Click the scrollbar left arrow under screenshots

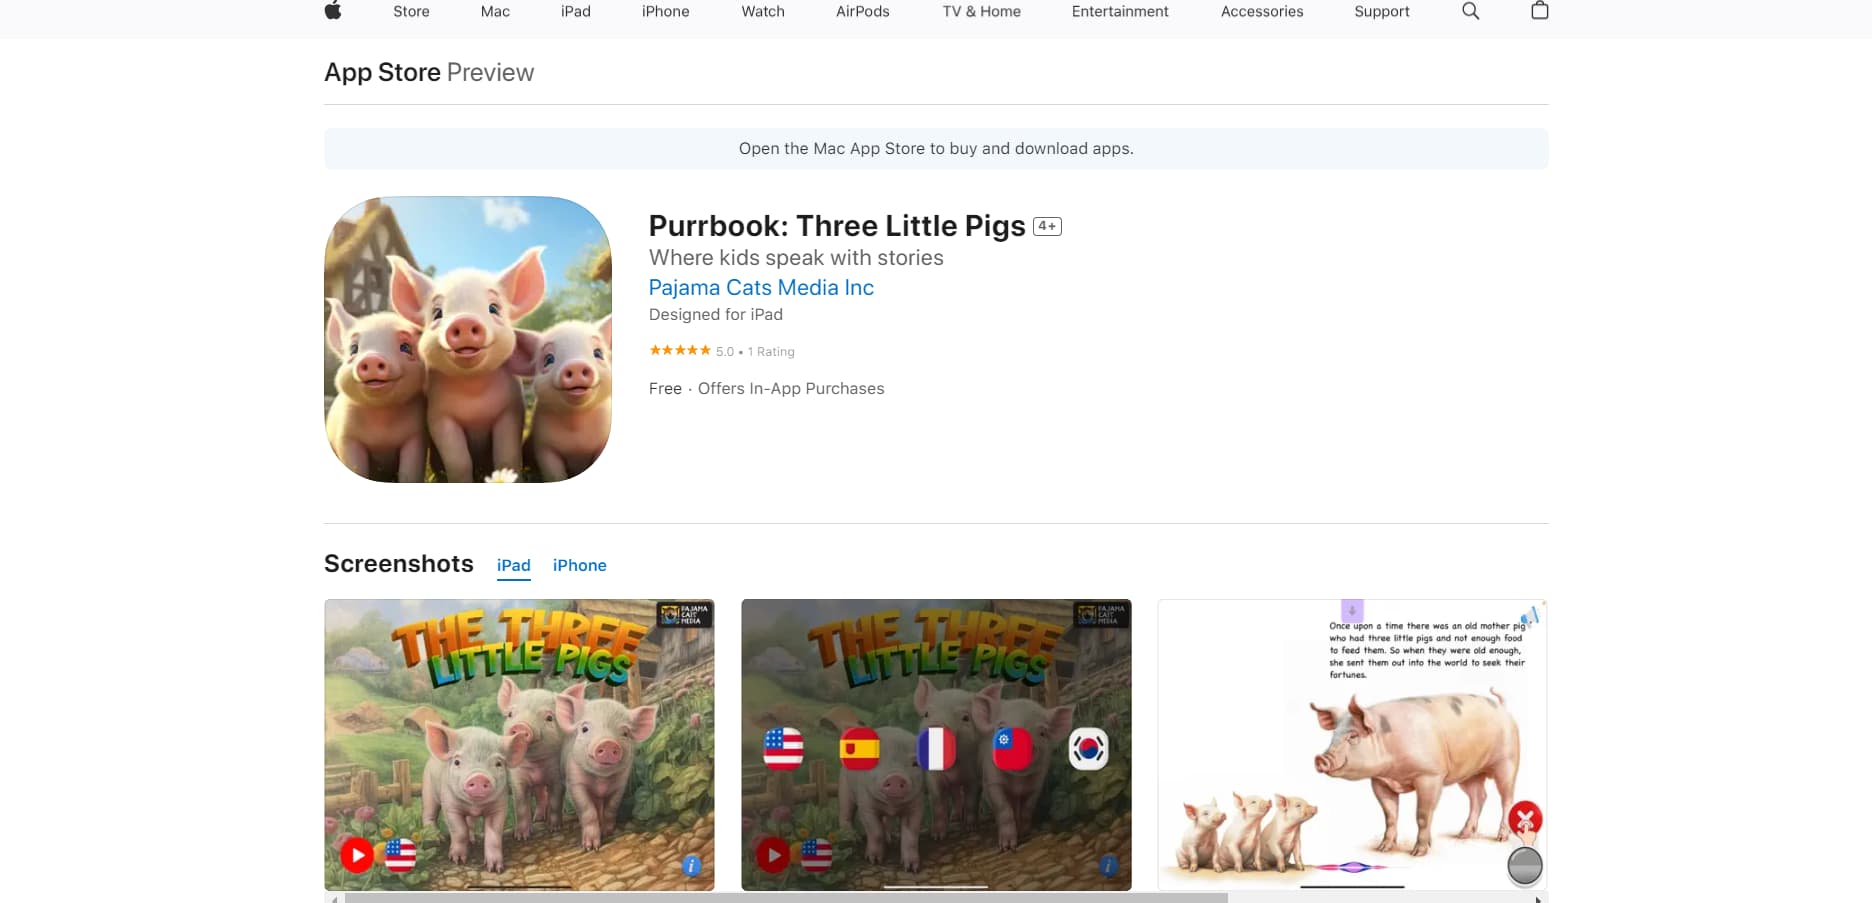pos(331,899)
